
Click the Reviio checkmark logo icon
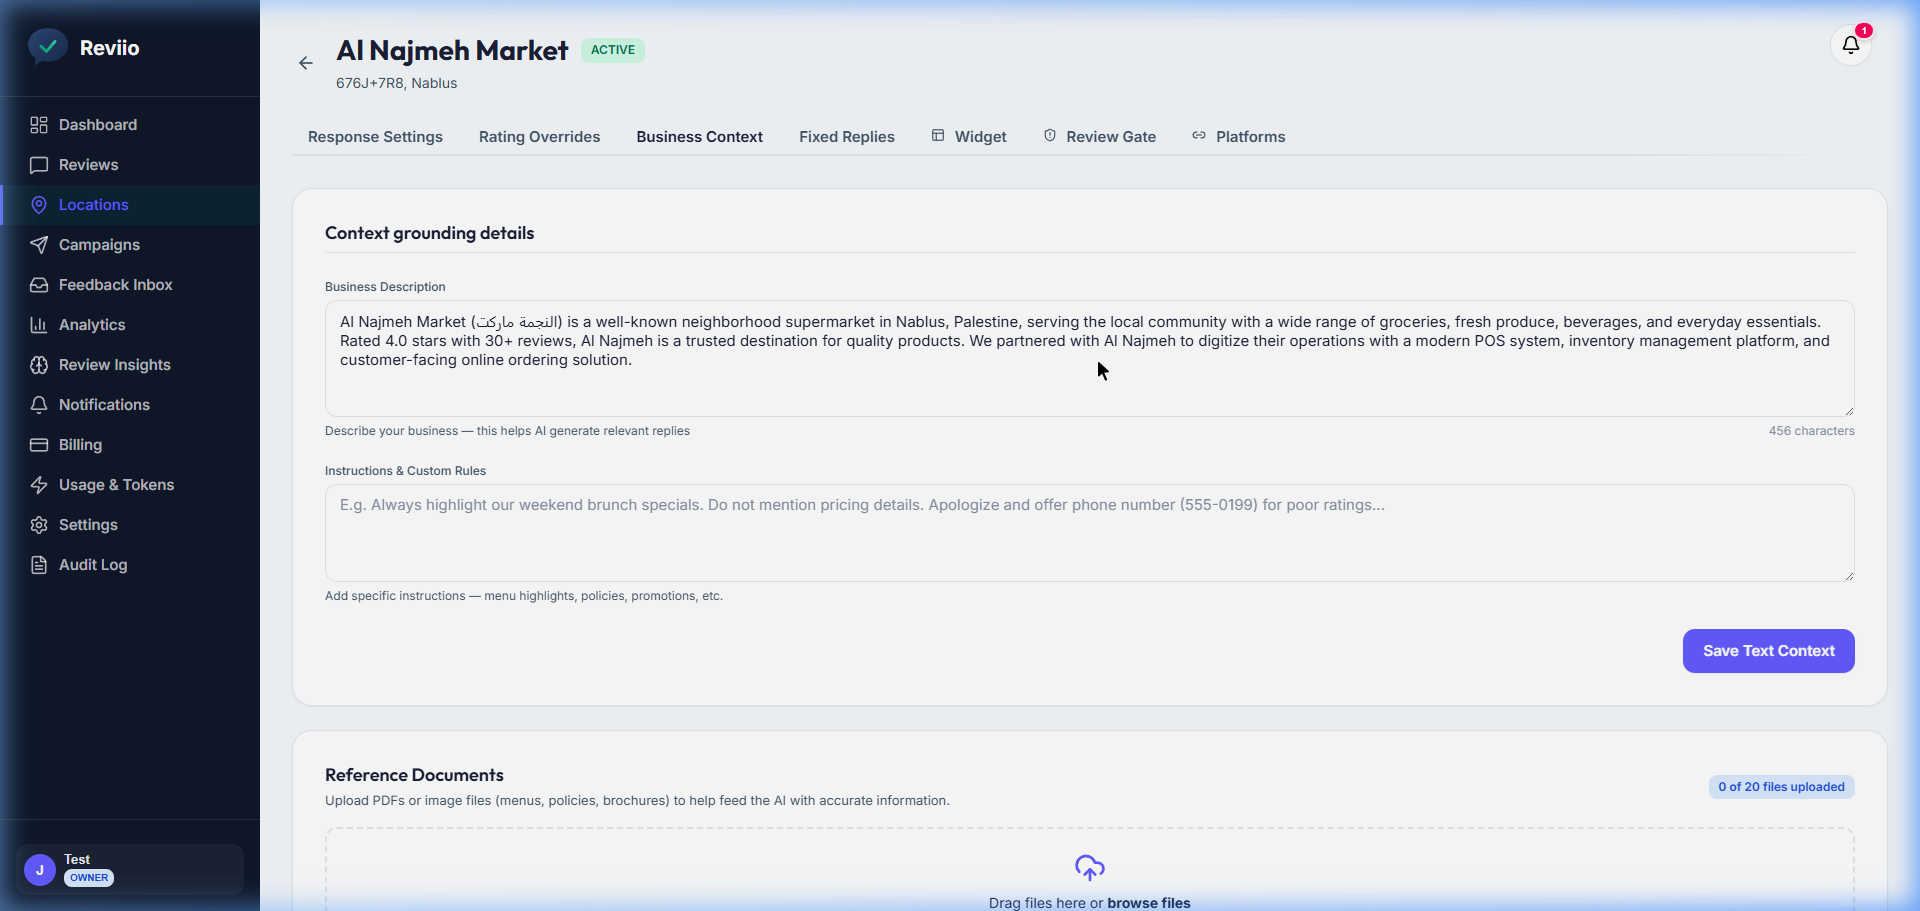47,46
